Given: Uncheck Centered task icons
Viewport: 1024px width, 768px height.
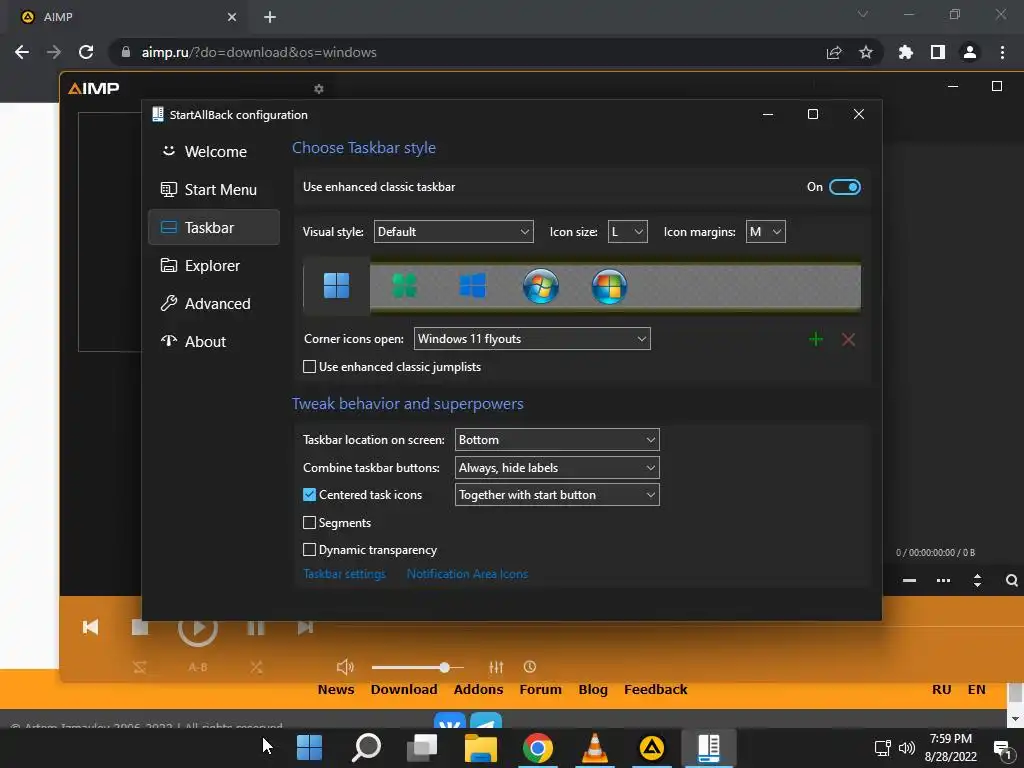Looking at the screenshot, I should point(310,495).
